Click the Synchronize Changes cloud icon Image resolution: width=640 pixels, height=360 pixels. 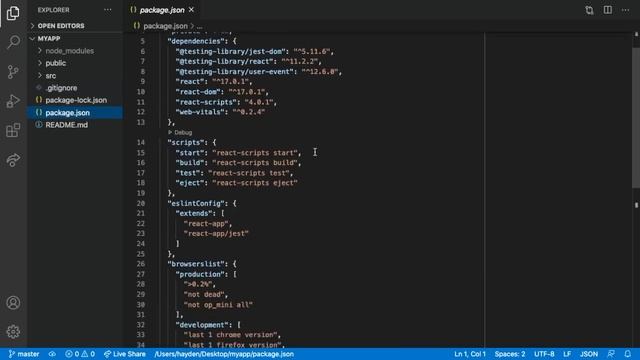point(52,354)
